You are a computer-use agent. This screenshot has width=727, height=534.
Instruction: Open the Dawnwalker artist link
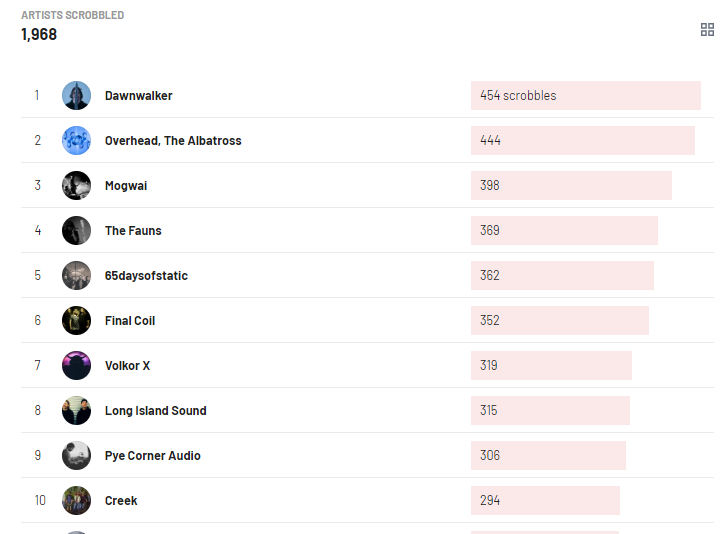[x=138, y=96]
